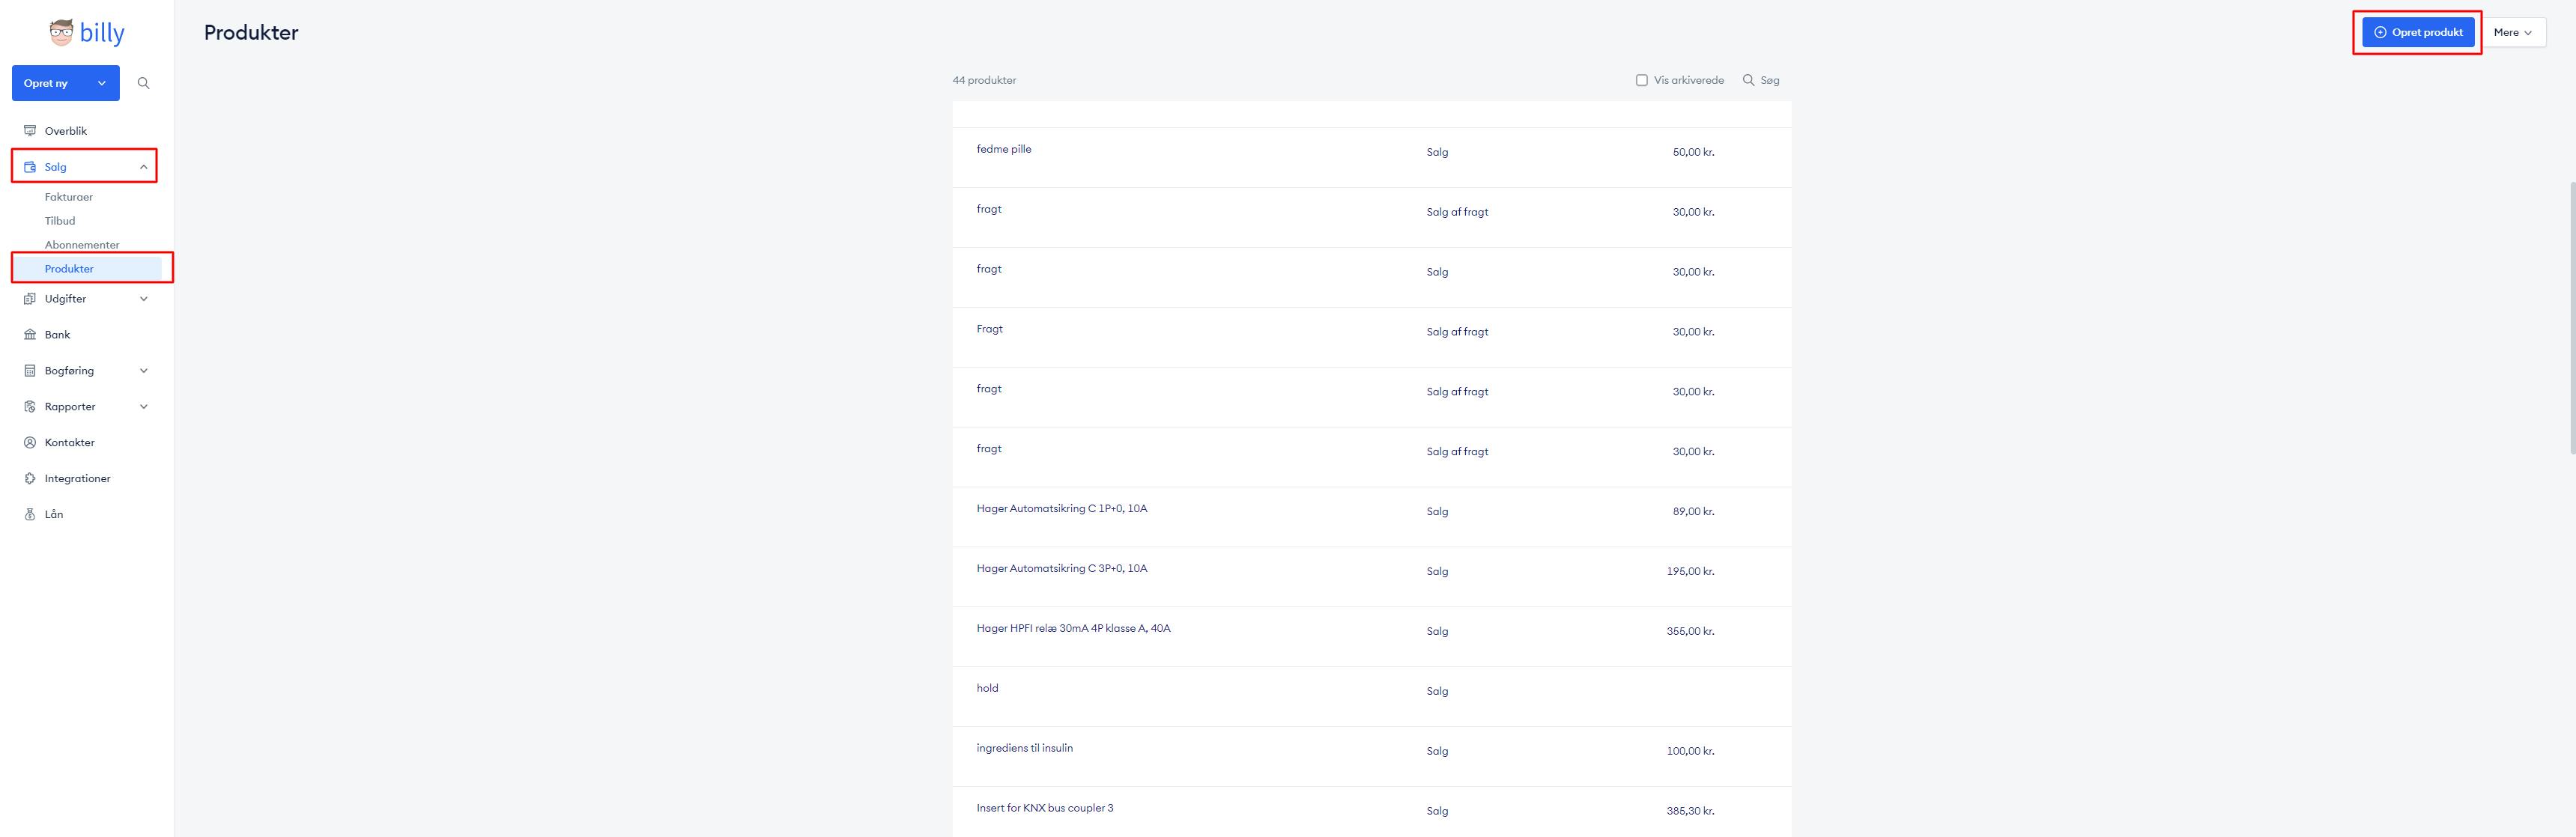The image size is (2576, 837).
Task: Click the Bogføring ledger icon
Action: pyautogui.click(x=30, y=371)
